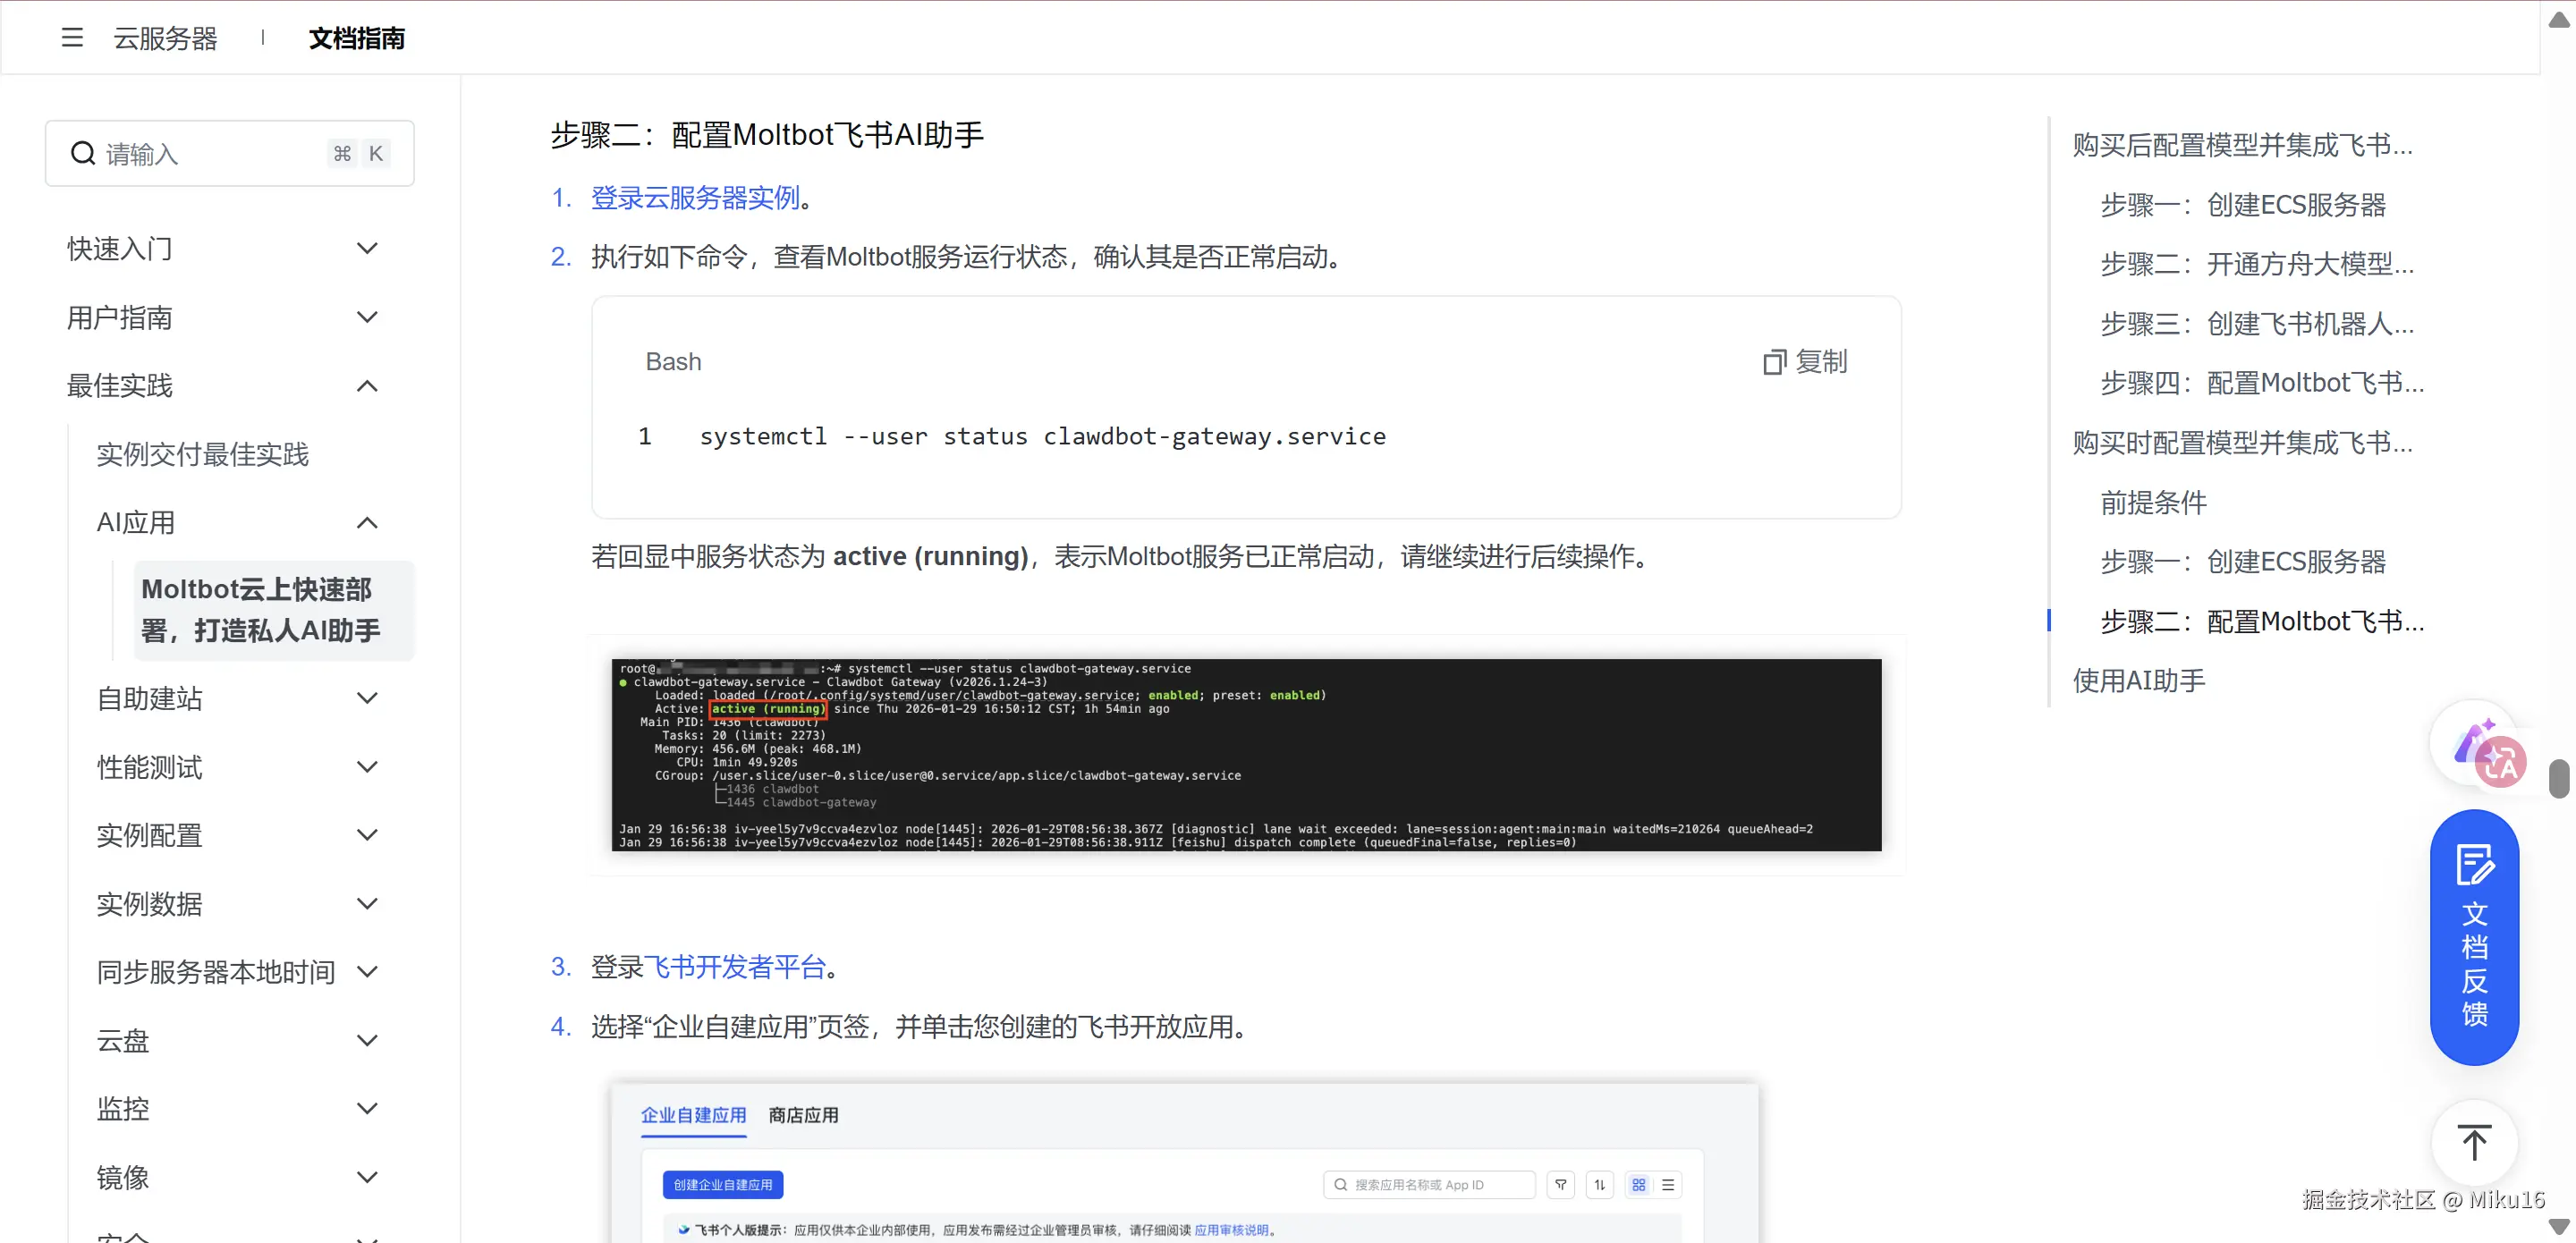Expand the 快速入门 sidebar section
Viewport: 2576px width, 1243px height.
tap(367, 248)
